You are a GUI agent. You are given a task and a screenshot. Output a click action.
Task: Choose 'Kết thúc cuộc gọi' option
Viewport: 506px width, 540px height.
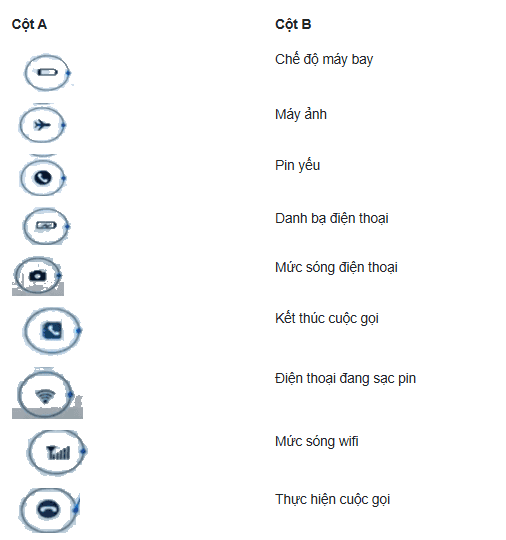click(x=327, y=318)
